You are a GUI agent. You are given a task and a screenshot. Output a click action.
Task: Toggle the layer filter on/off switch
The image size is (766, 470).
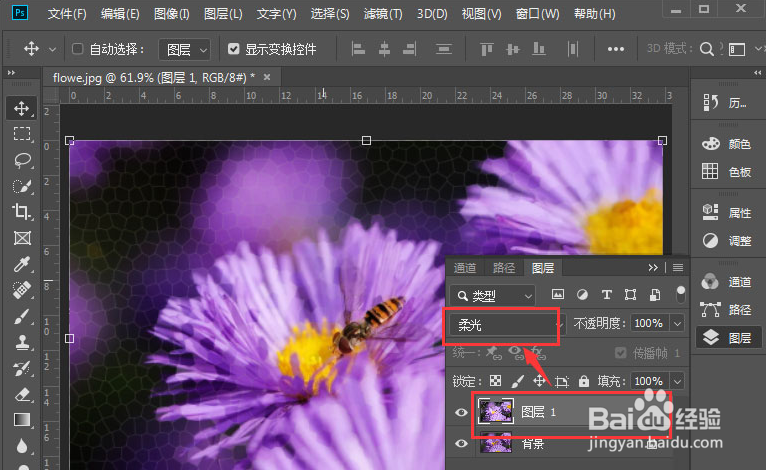[680, 294]
